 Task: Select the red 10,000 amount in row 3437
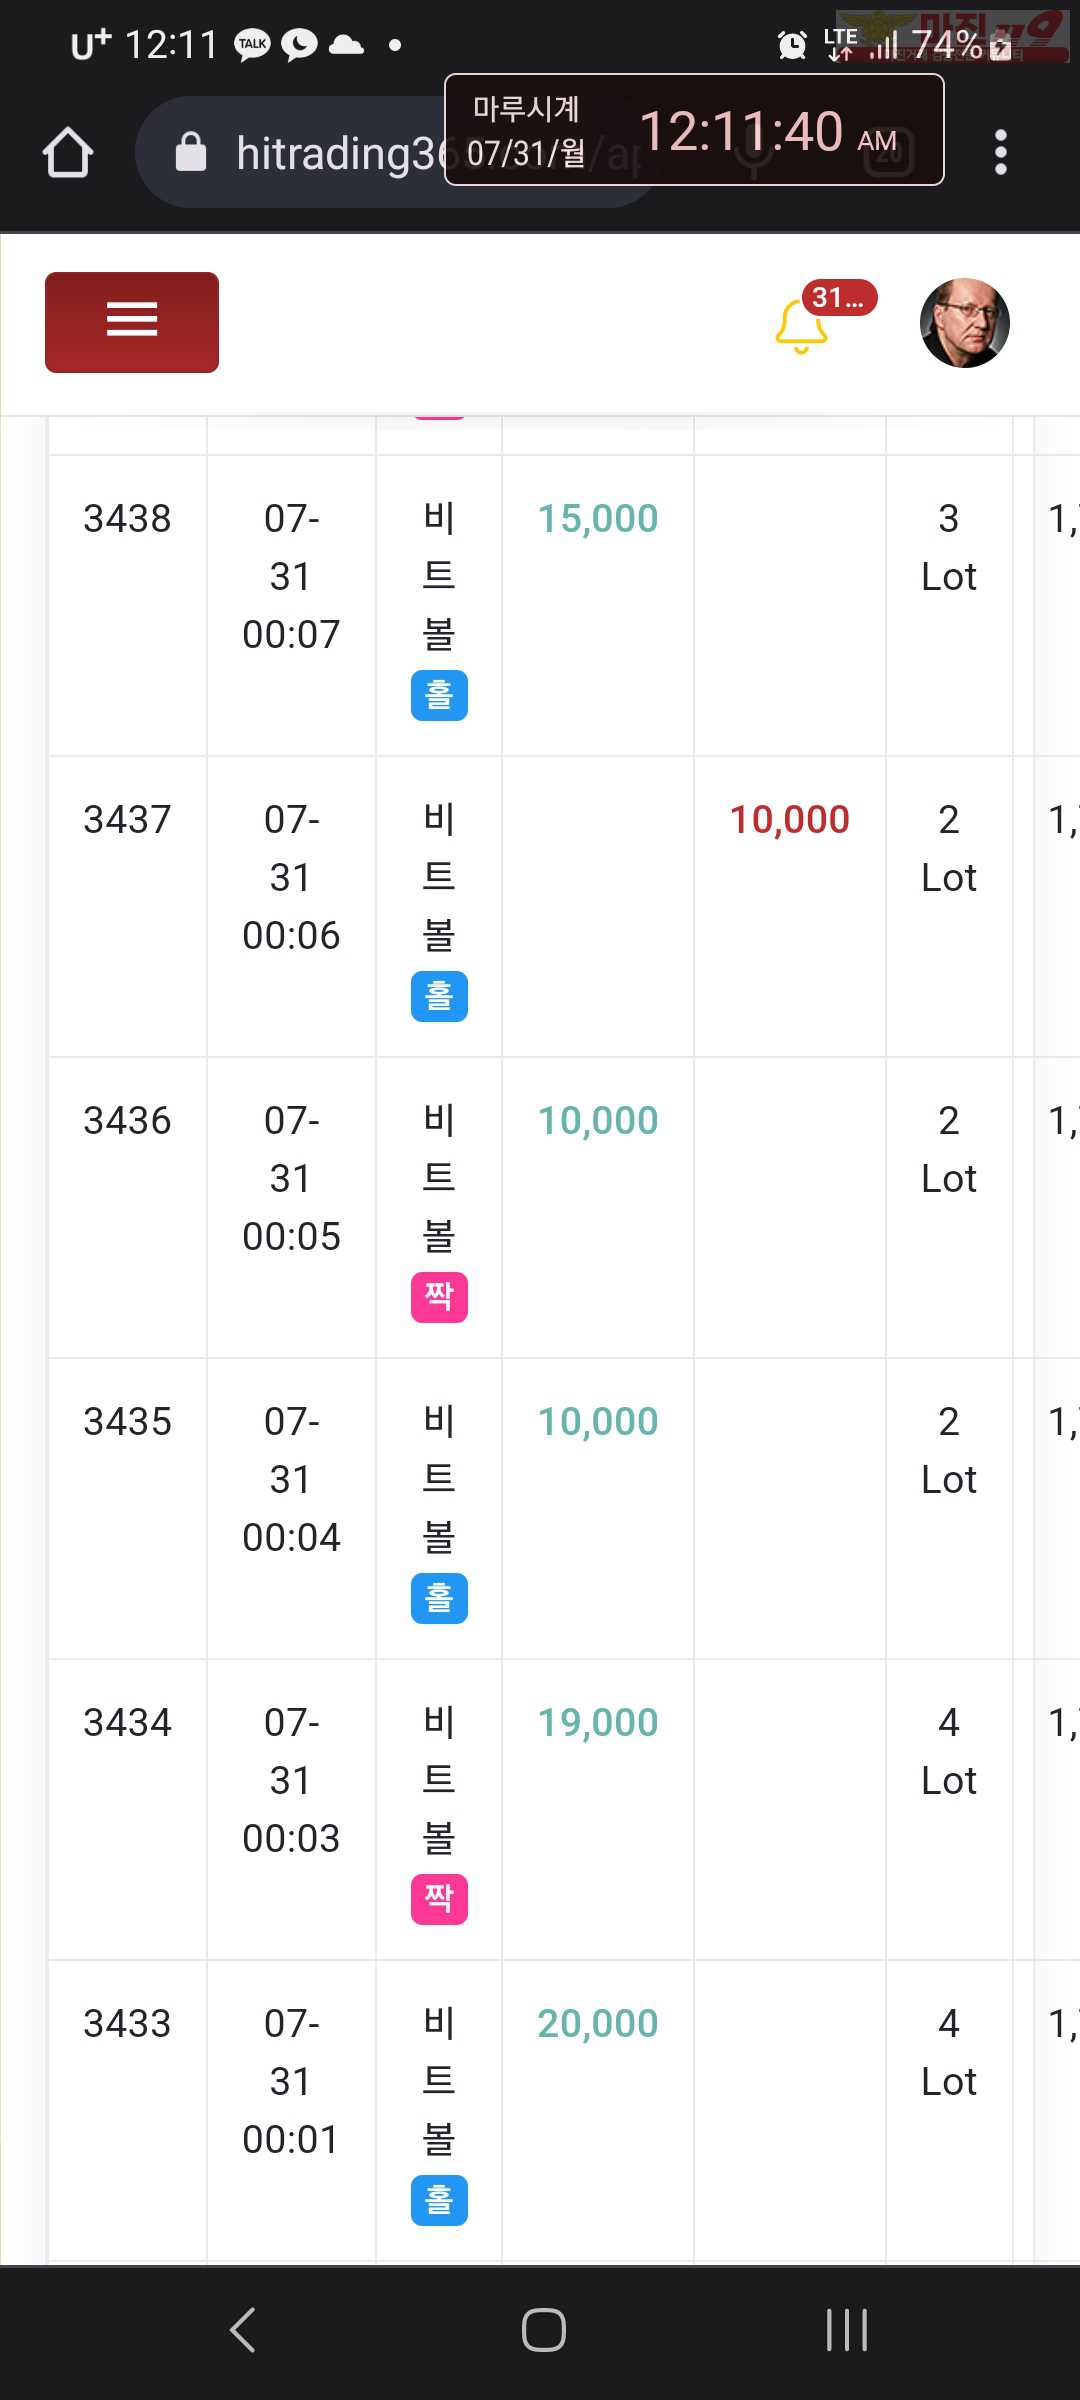click(x=790, y=819)
